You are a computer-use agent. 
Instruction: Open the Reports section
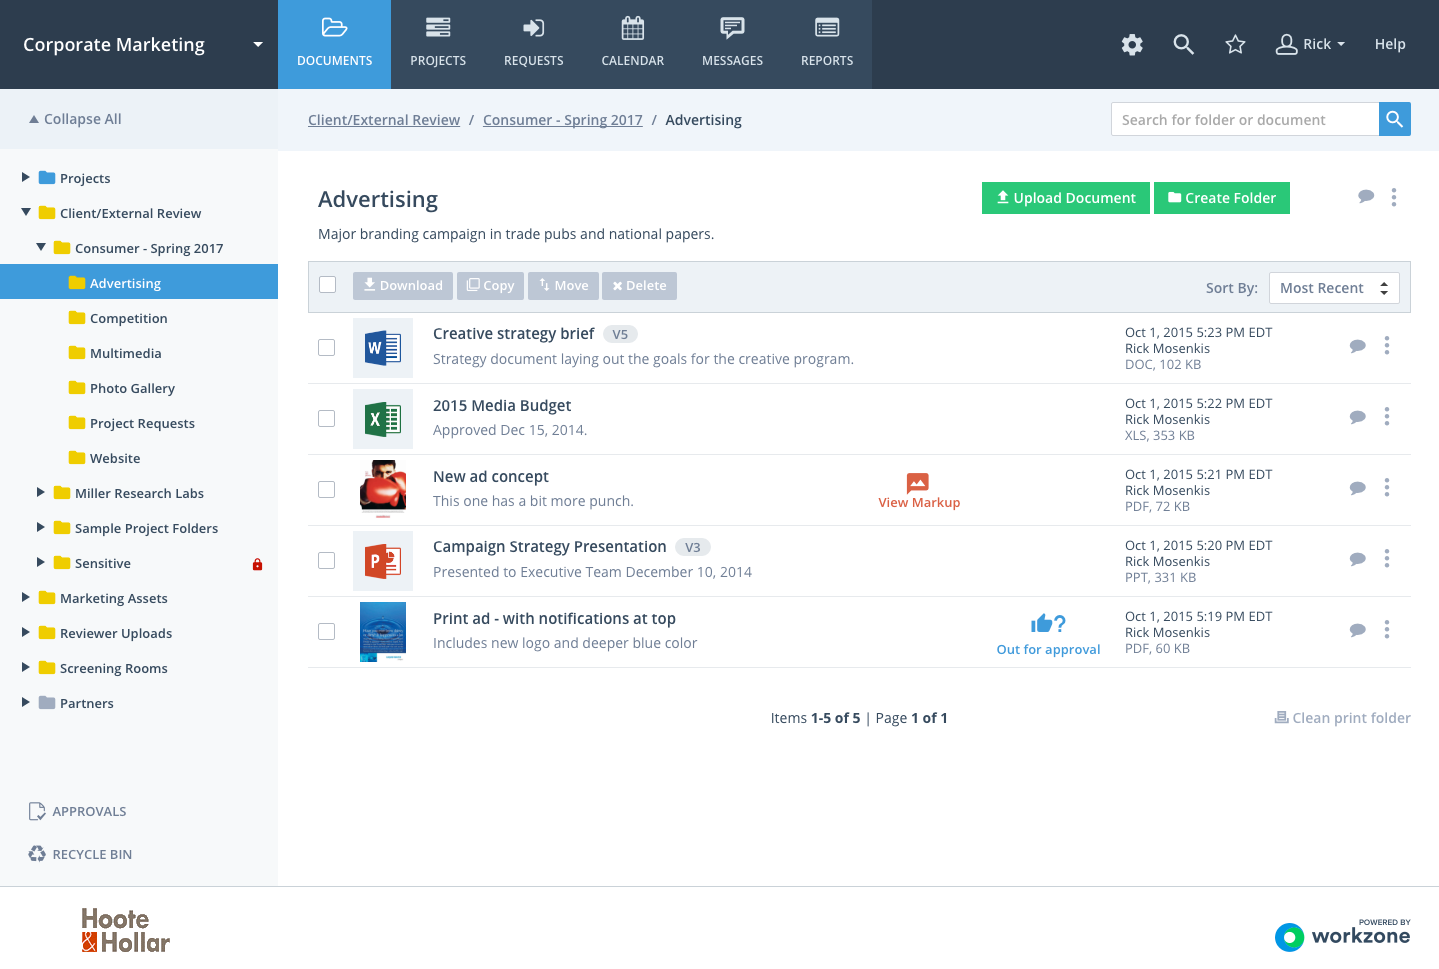click(x=826, y=44)
